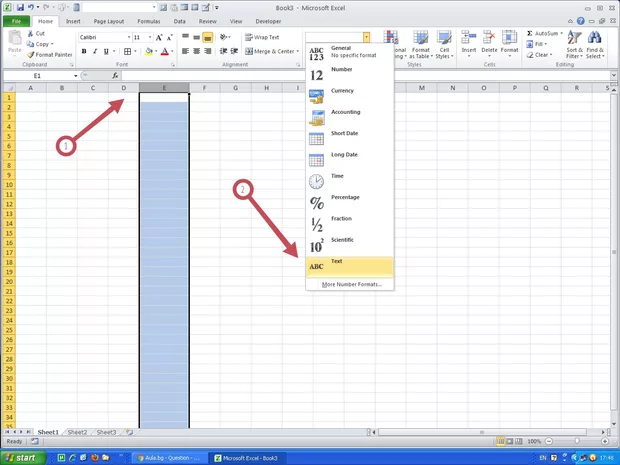Open Sort & Filter menu
The image size is (620, 465).
(x=574, y=45)
